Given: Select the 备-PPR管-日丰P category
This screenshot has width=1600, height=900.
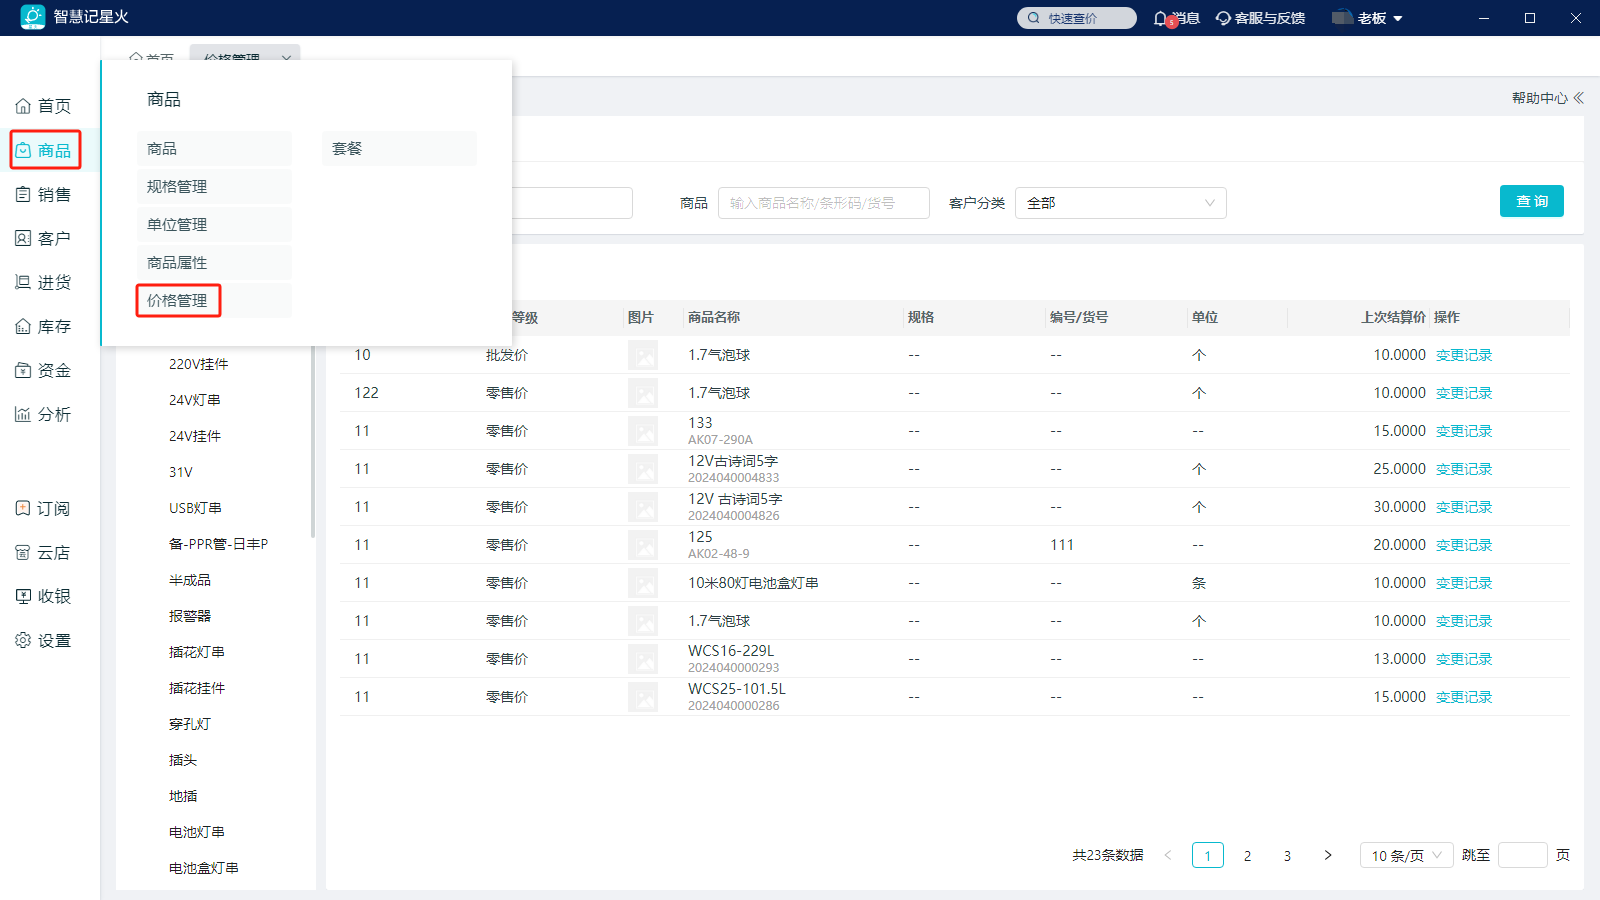Looking at the screenshot, I should (x=219, y=544).
